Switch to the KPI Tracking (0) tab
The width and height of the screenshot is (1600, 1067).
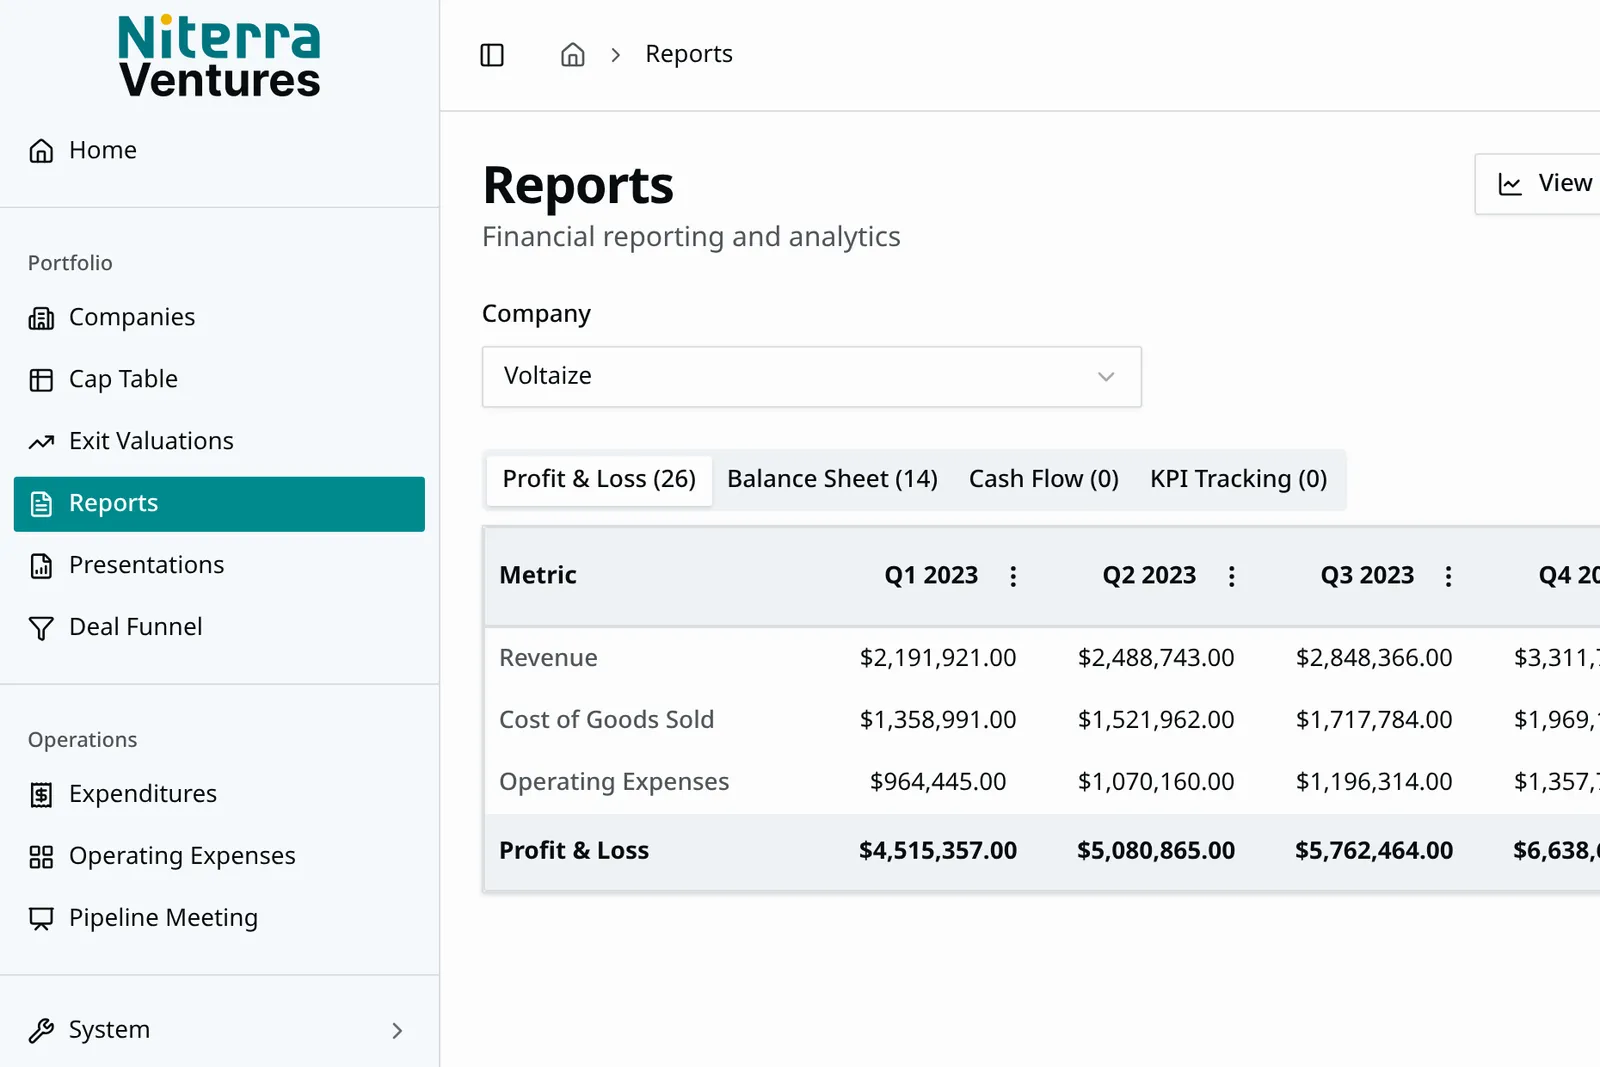(x=1238, y=480)
